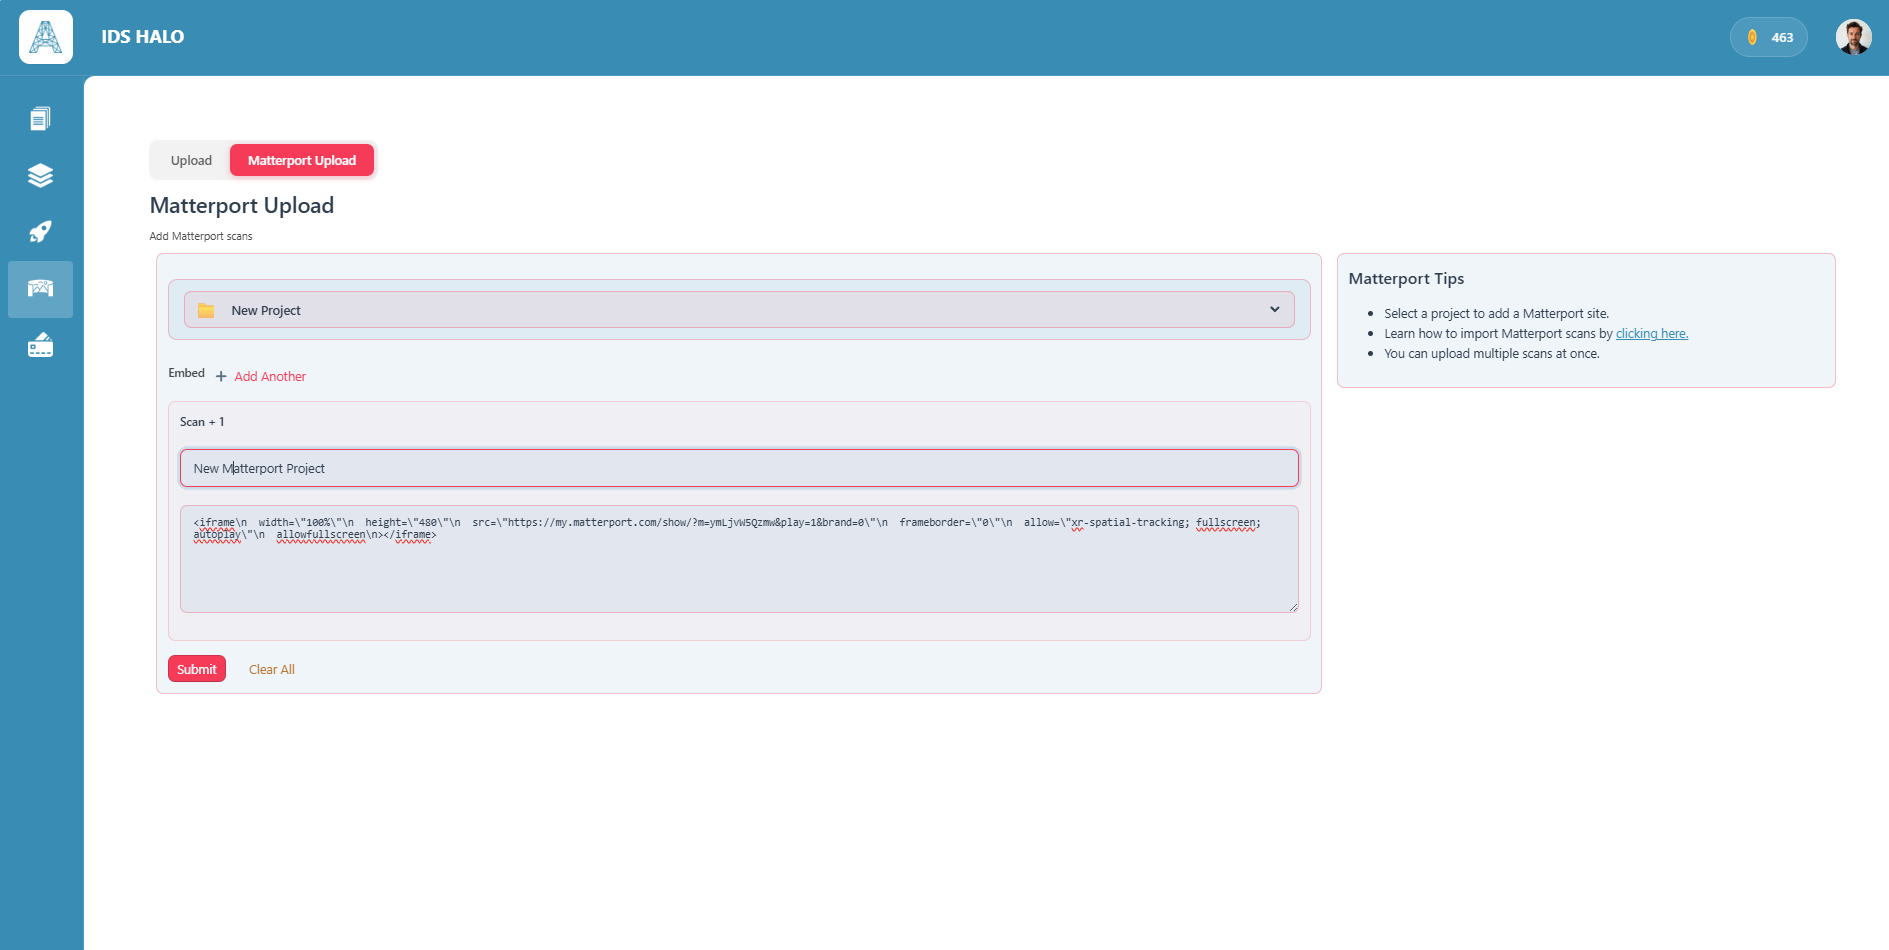Click tip 'Select a project to add a Matterport site.'
Viewport: 1889px width, 950px height.
[x=1496, y=314]
